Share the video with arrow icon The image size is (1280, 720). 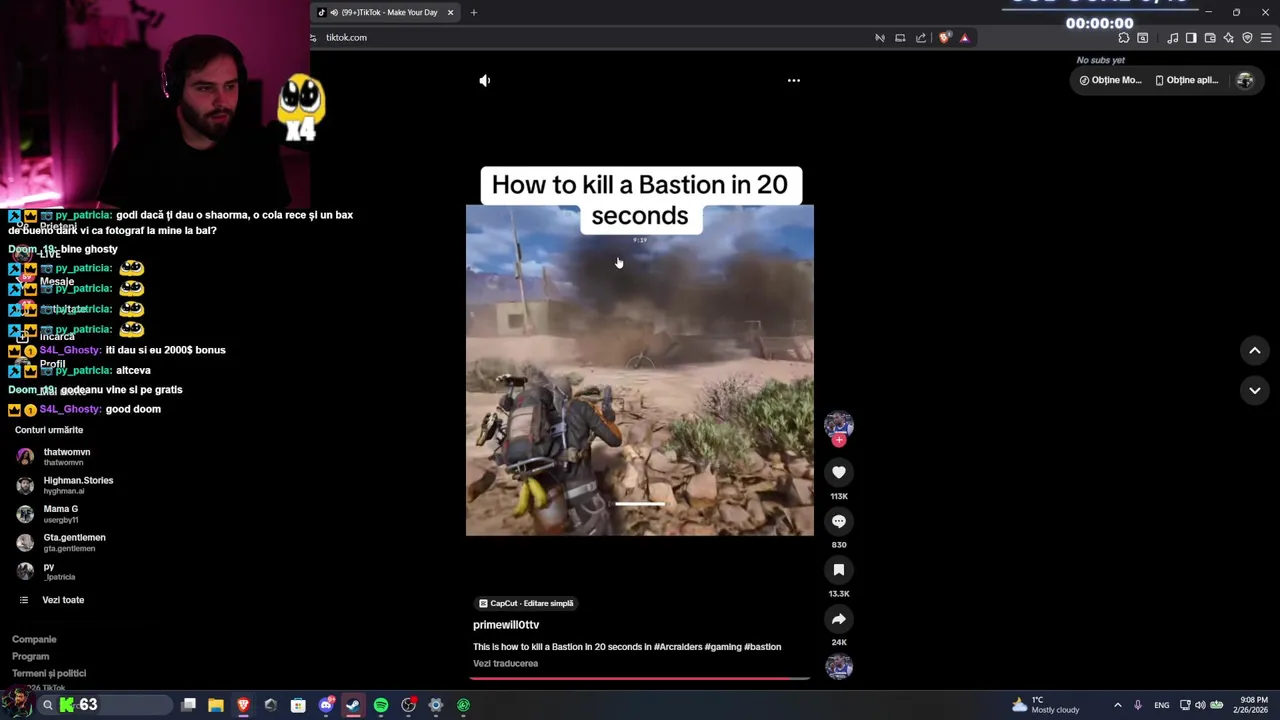(839, 619)
